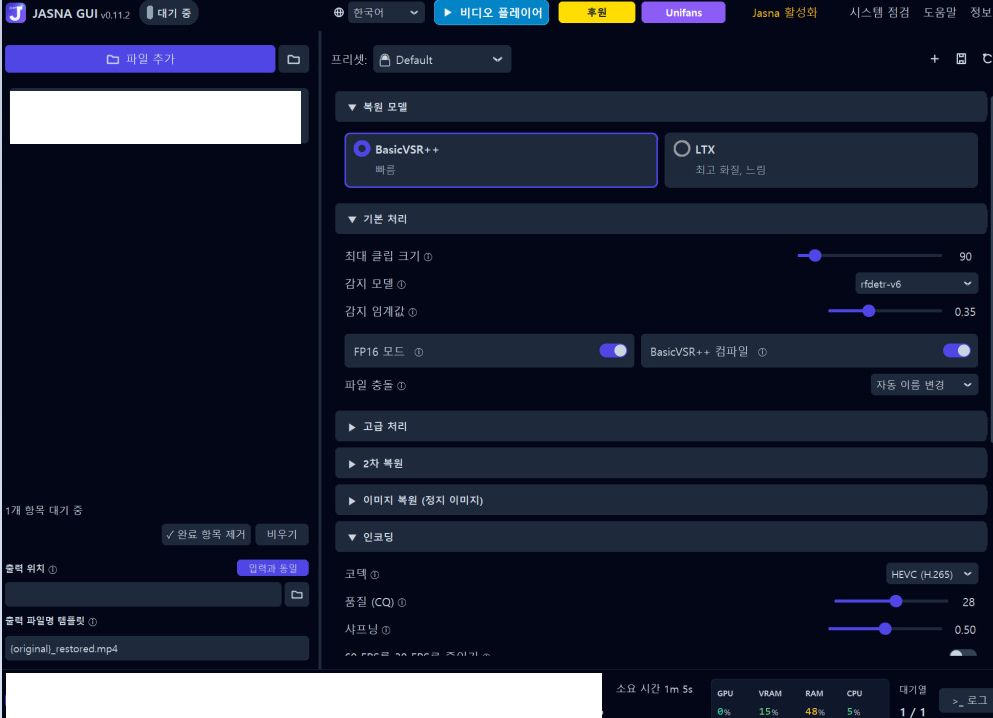The height and width of the screenshot is (718, 993).
Task: Toggle the 60 FPS reduction switch
Action: click(963, 653)
